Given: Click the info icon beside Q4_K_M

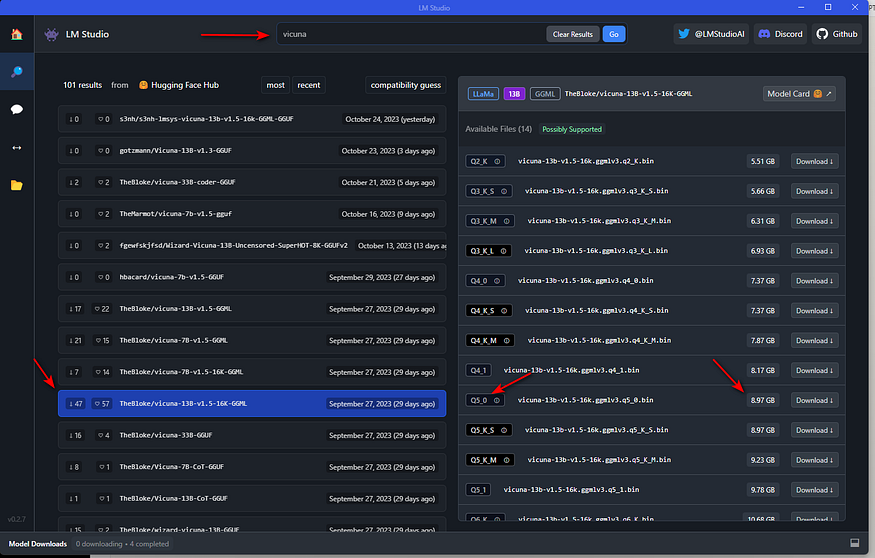Looking at the screenshot, I should 507,340.
